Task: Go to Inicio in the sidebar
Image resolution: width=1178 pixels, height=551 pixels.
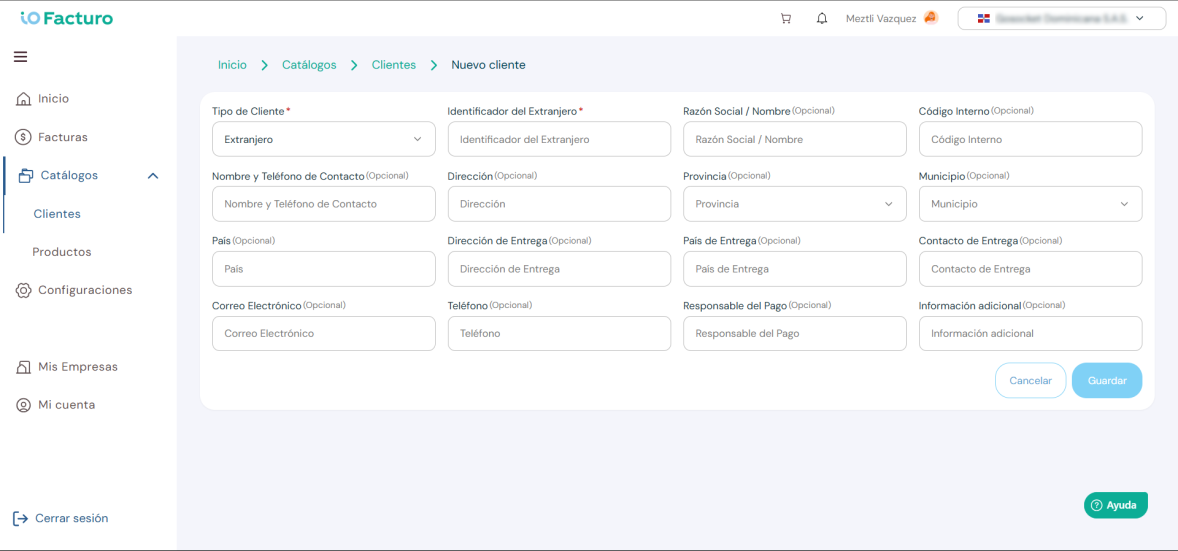Action: [x=43, y=98]
